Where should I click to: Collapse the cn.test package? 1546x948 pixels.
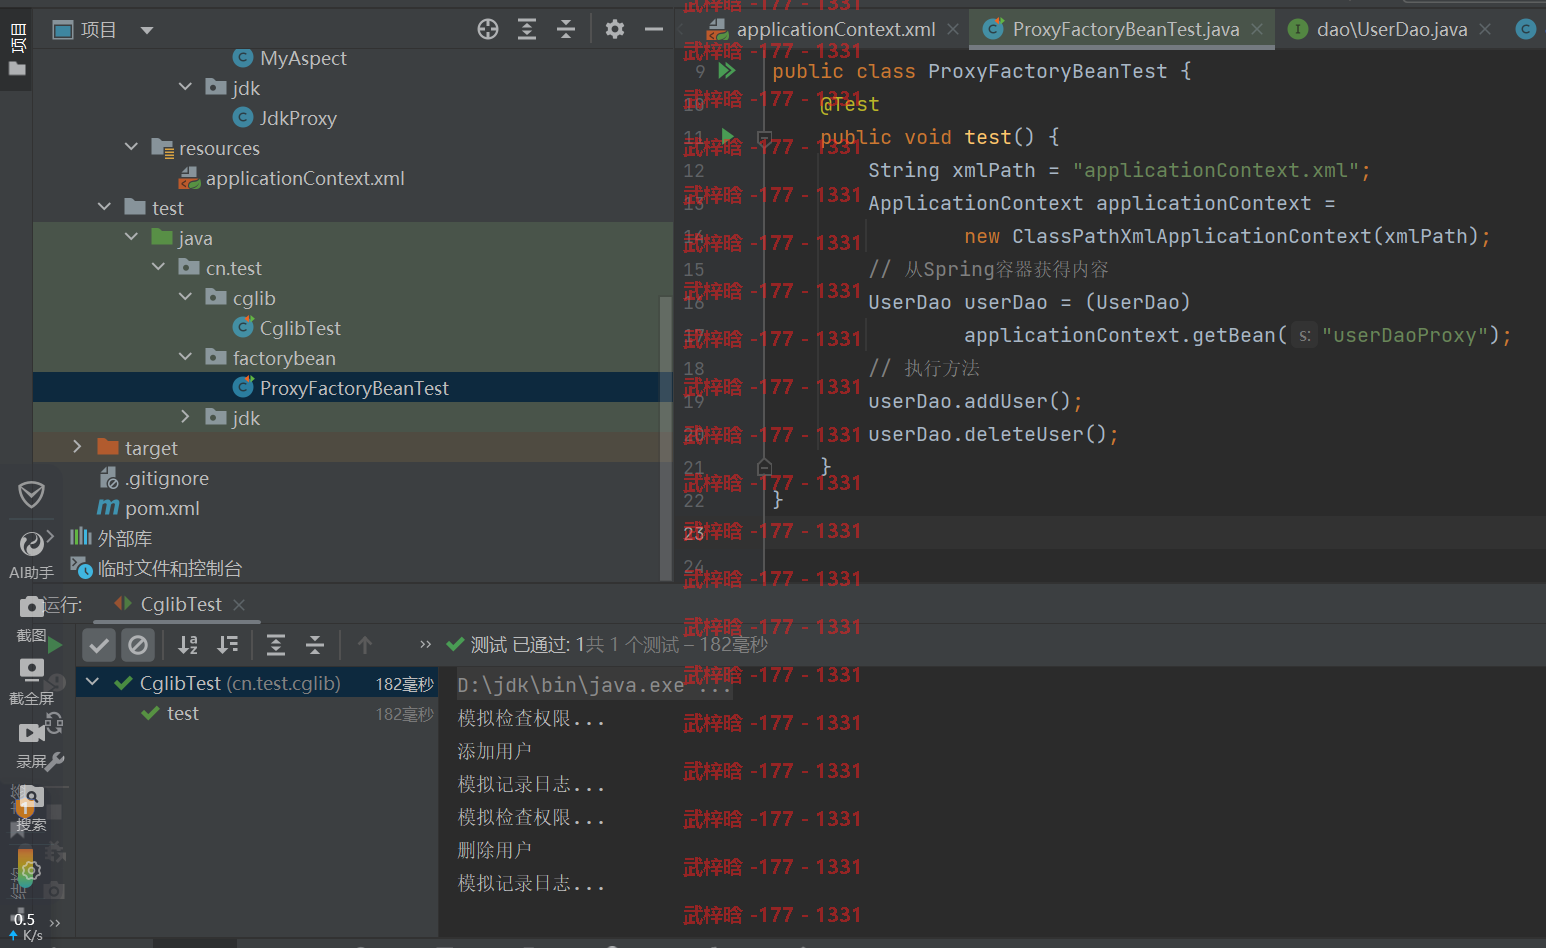158,268
